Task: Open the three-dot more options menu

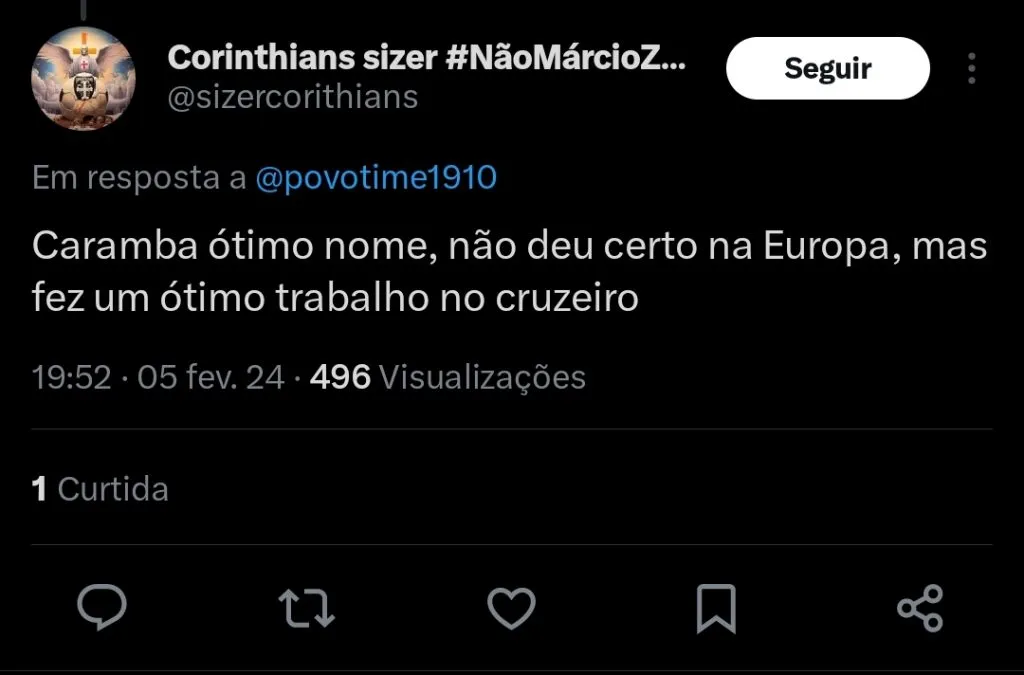Action: [x=971, y=68]
